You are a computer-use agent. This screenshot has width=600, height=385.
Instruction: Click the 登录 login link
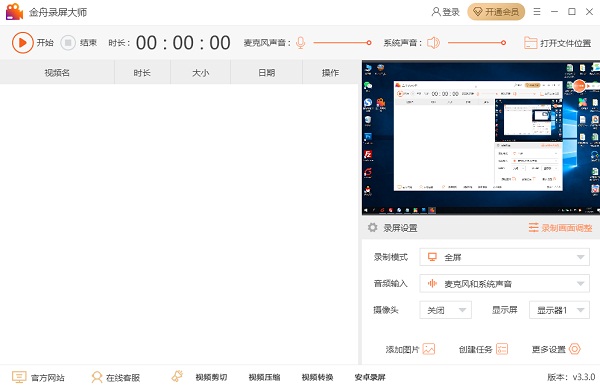click(x=446, y=12)
